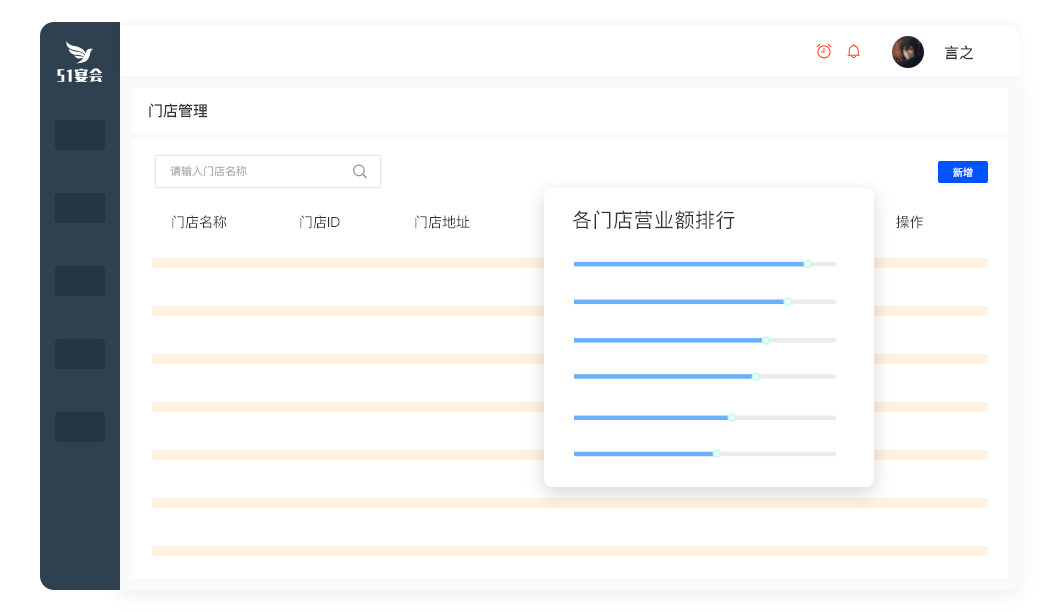Click the 新增 button
The height and width of the screenshot is (612, 1060).
coord(962,171)
